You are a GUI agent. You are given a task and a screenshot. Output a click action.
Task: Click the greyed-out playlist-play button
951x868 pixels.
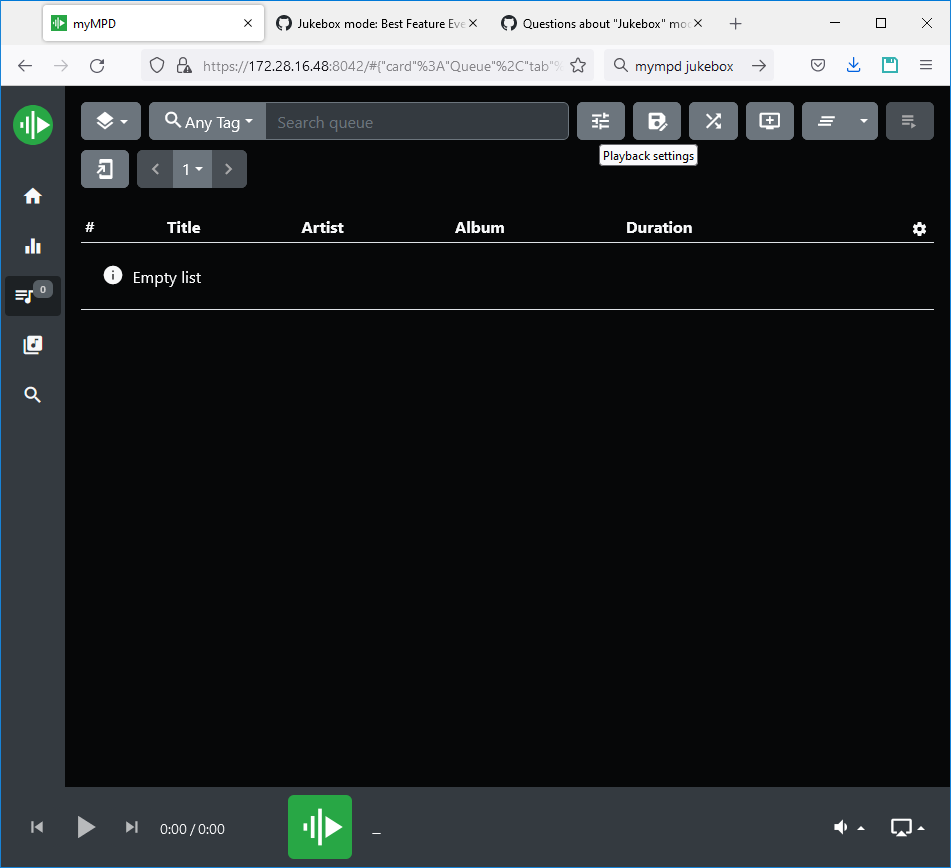(x=909, y=121)
